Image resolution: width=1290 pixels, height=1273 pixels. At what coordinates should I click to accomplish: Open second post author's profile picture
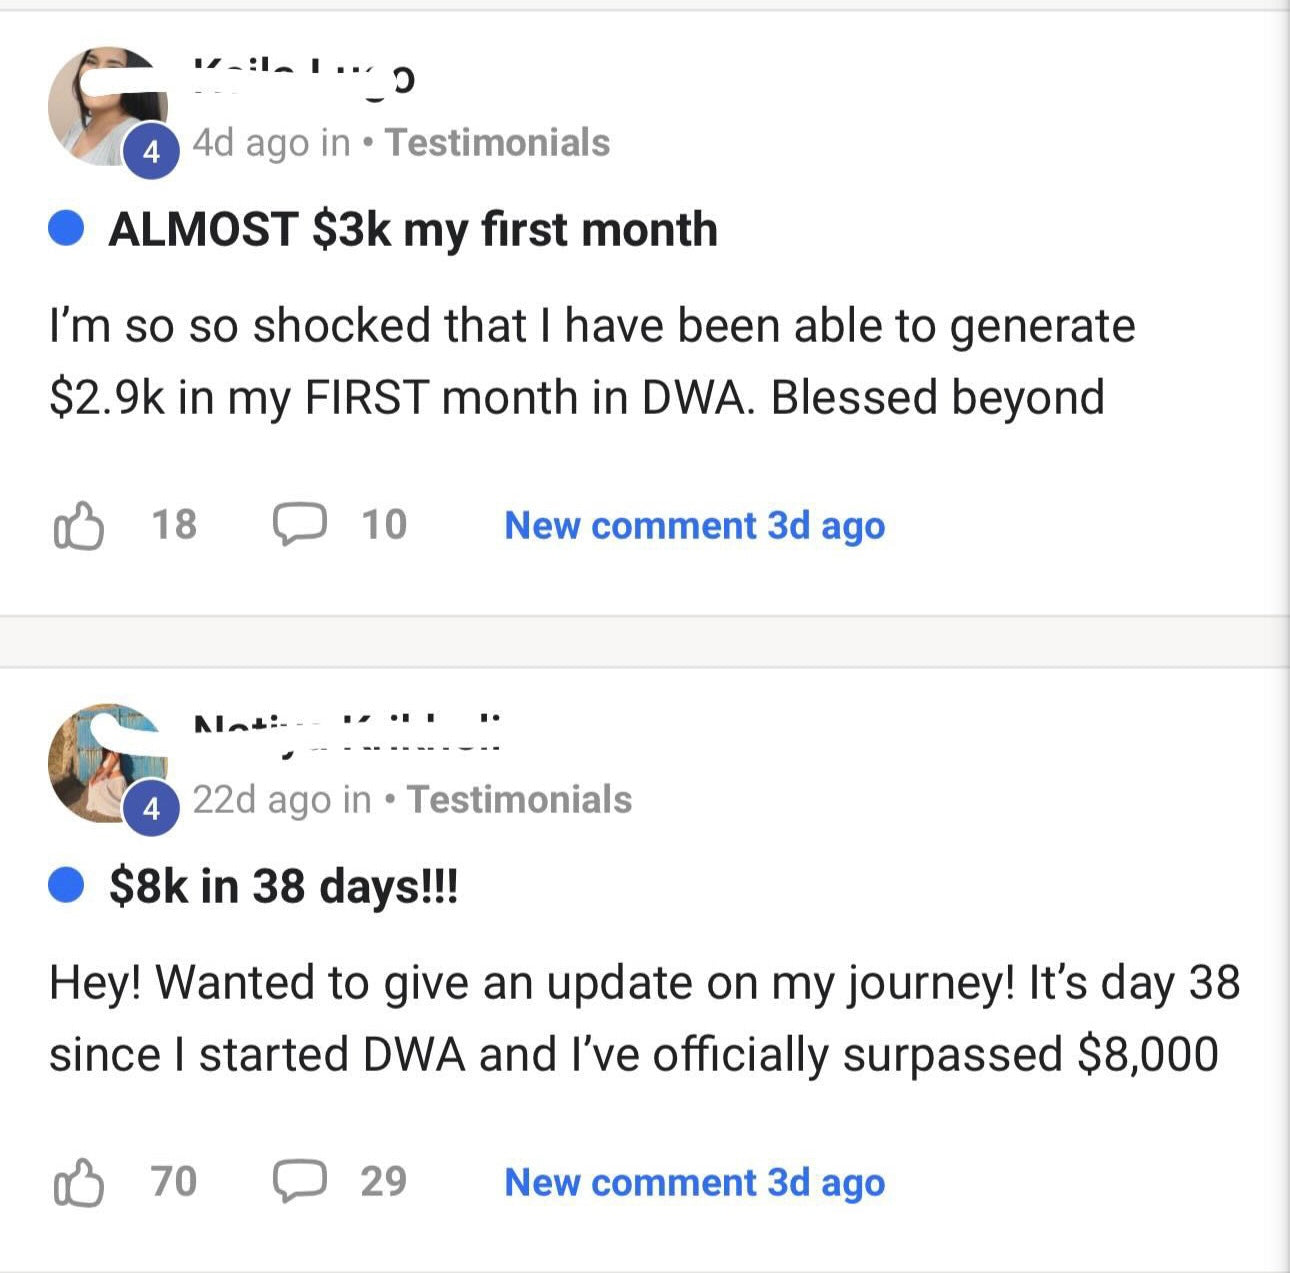[x=108, y=762]
